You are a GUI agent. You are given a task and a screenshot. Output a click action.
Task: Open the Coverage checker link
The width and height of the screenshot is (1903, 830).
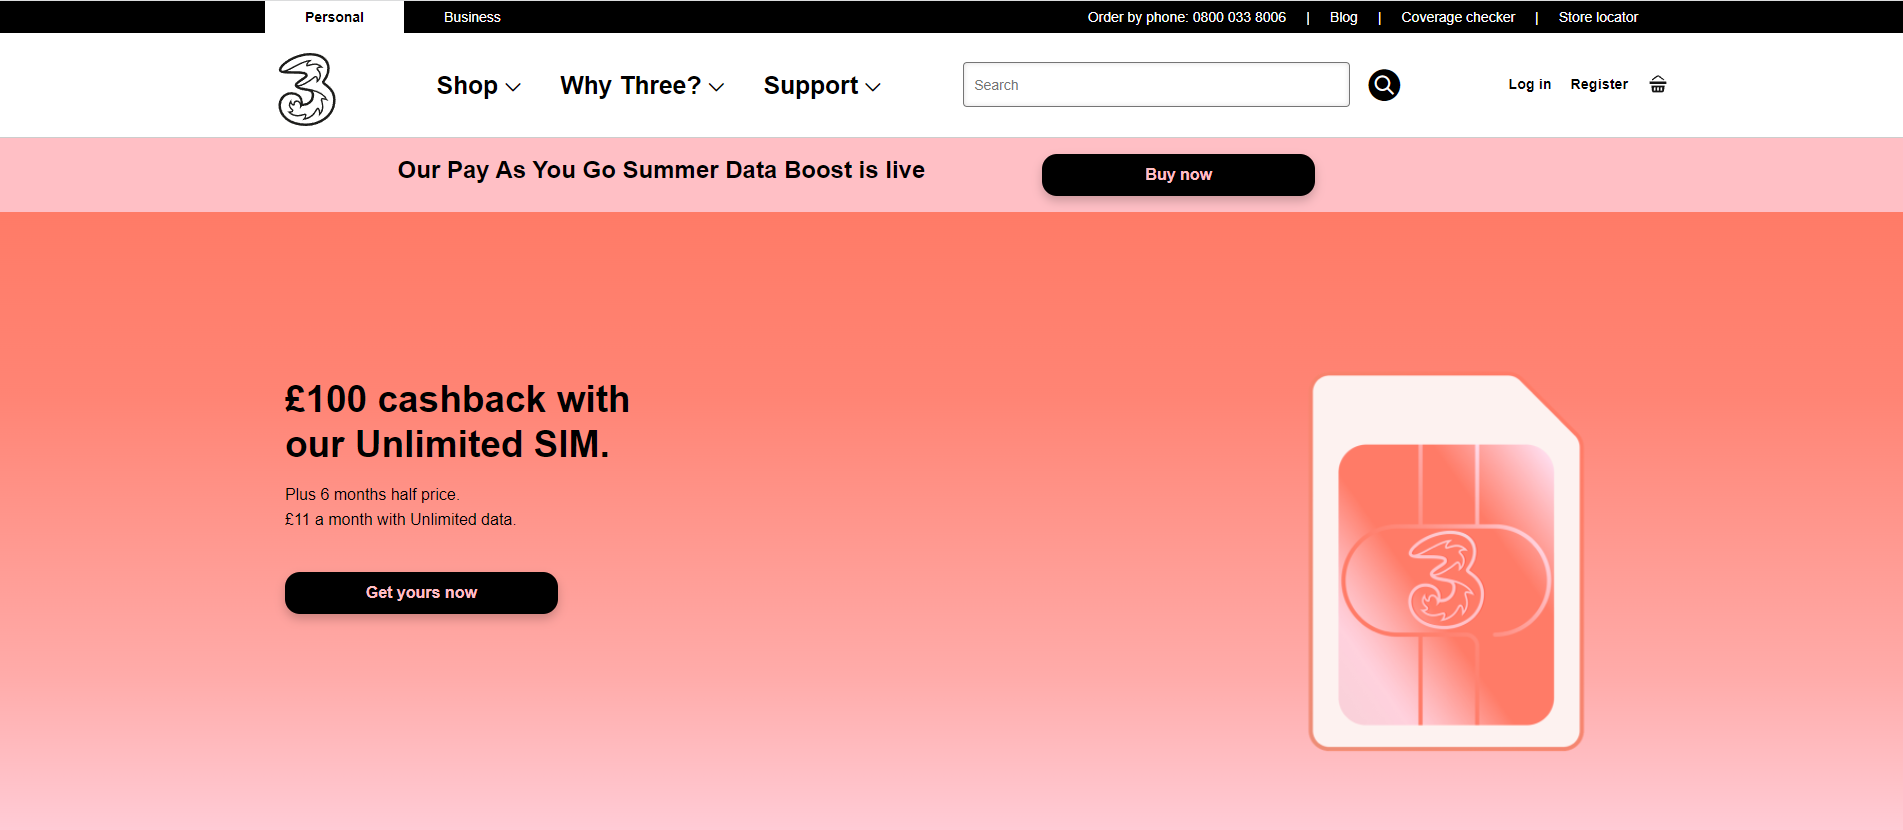click(x=1457, y=17)
